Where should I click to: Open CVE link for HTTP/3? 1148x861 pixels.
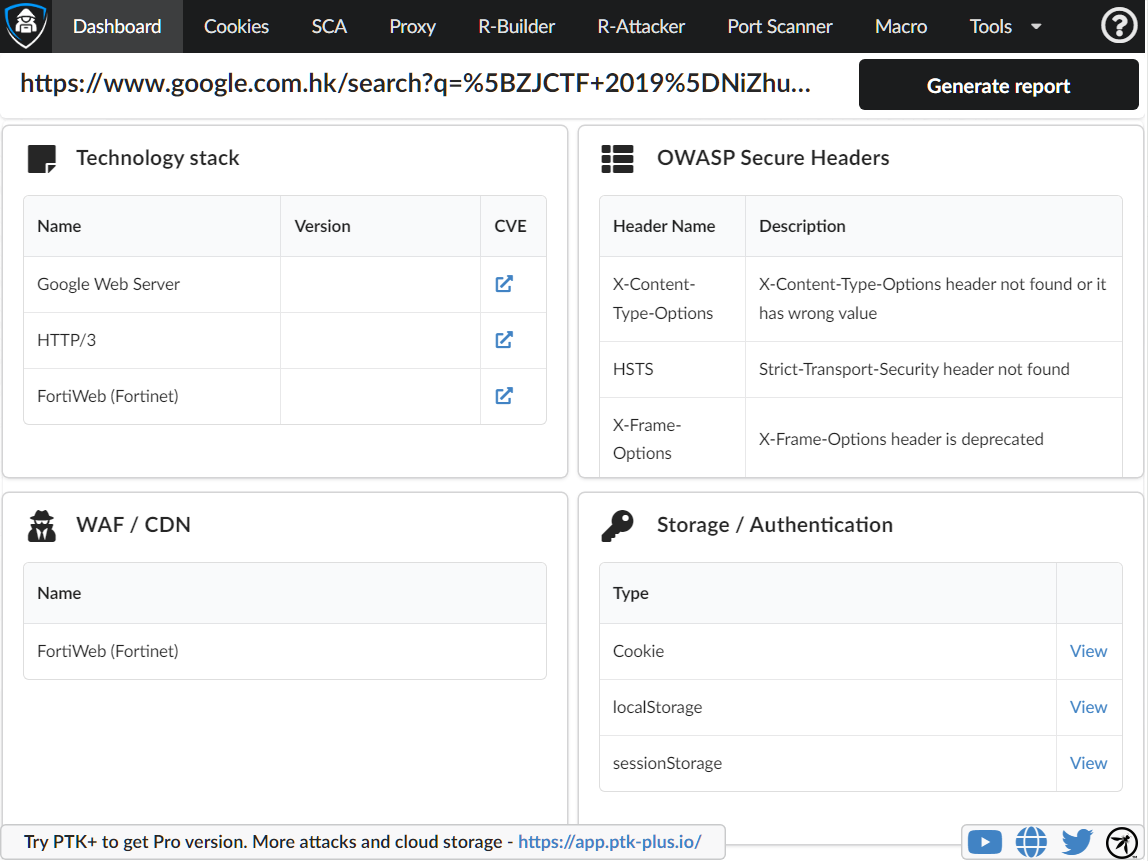(504, 340)
